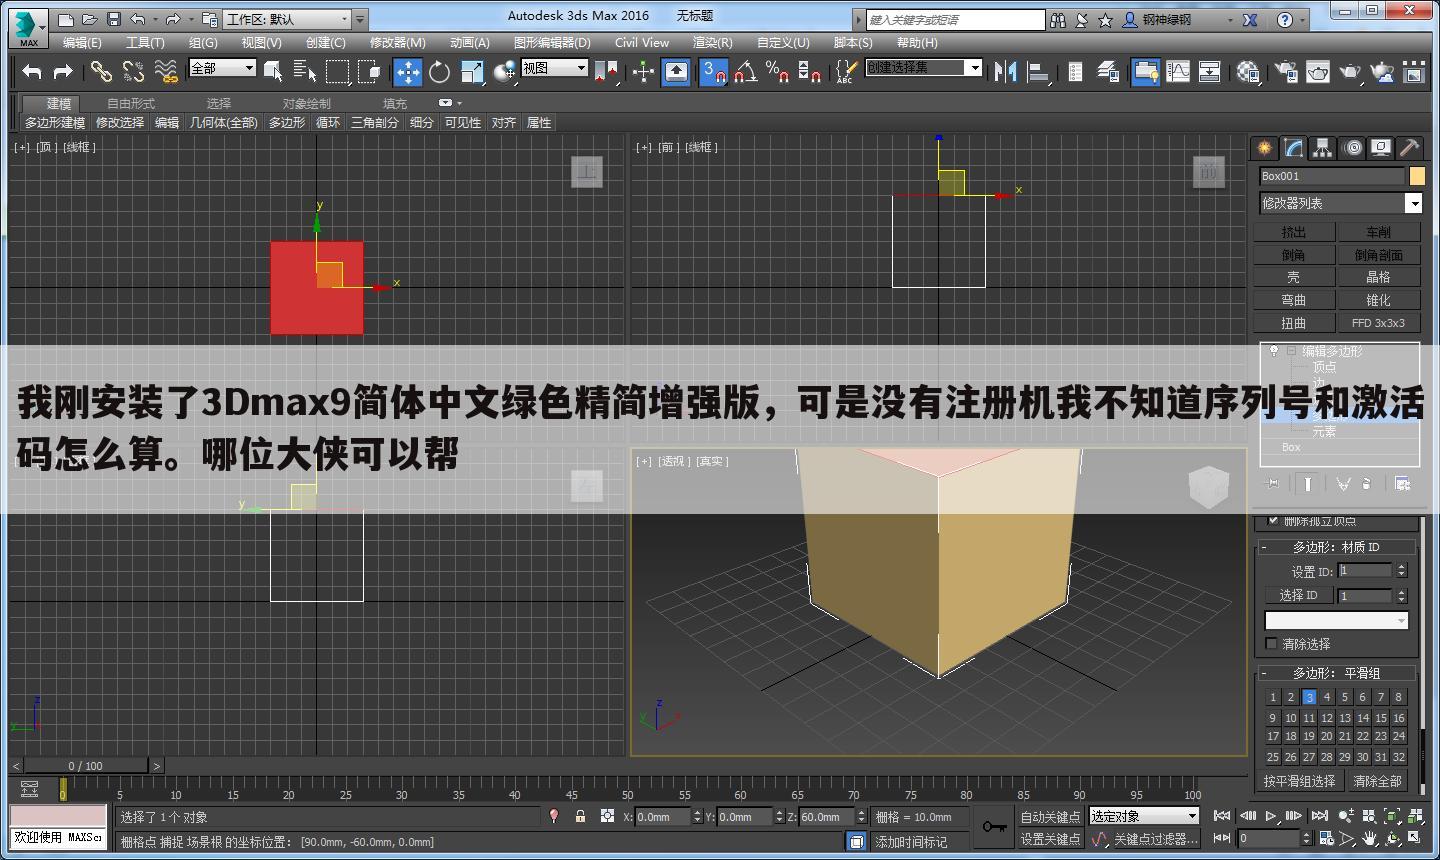1440x860 pixels.
Task: Click the 按平滑组选择 button
Action: coord(1299,781)
